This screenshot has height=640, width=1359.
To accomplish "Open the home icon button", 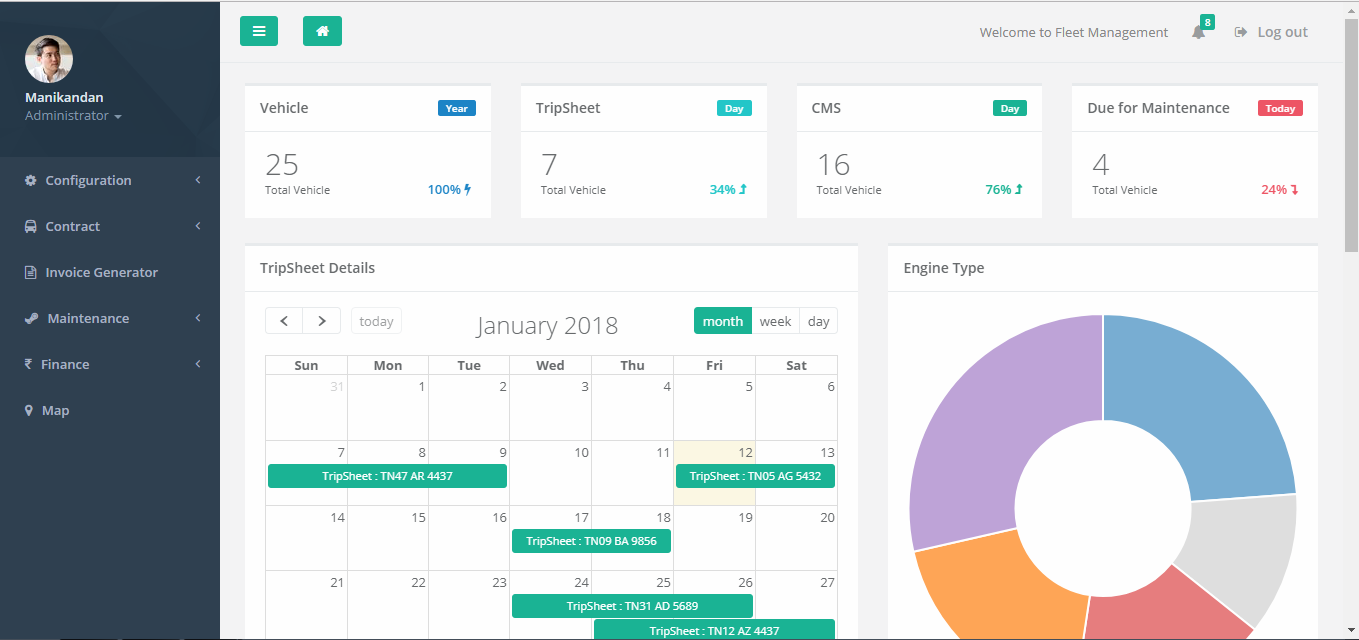I will pos(322,31).
